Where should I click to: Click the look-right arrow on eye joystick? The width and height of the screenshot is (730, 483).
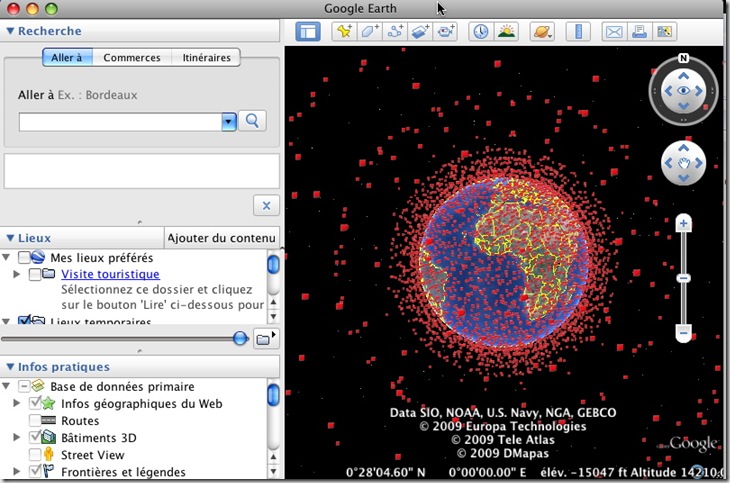[x=698, y=91]
